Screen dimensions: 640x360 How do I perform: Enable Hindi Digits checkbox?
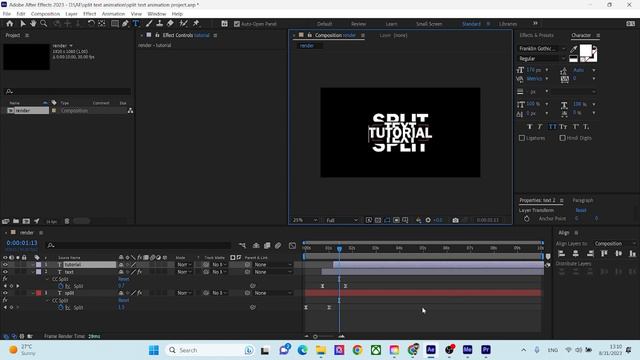coord(562,138)
